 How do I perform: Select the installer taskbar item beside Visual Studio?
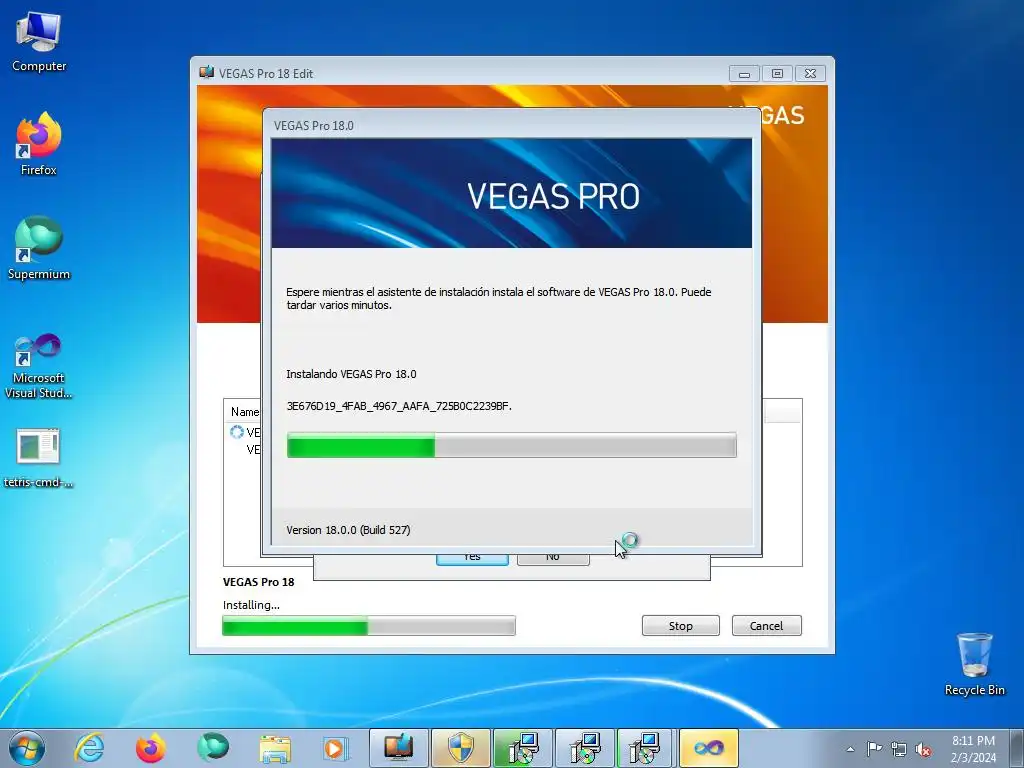(646, 748)
